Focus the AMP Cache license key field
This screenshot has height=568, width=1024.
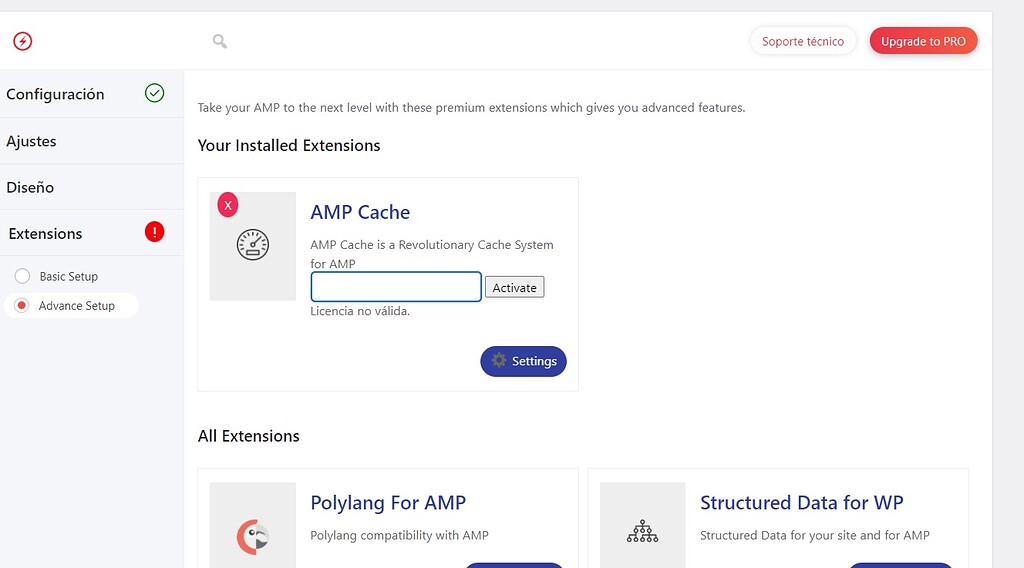(396, 287)
